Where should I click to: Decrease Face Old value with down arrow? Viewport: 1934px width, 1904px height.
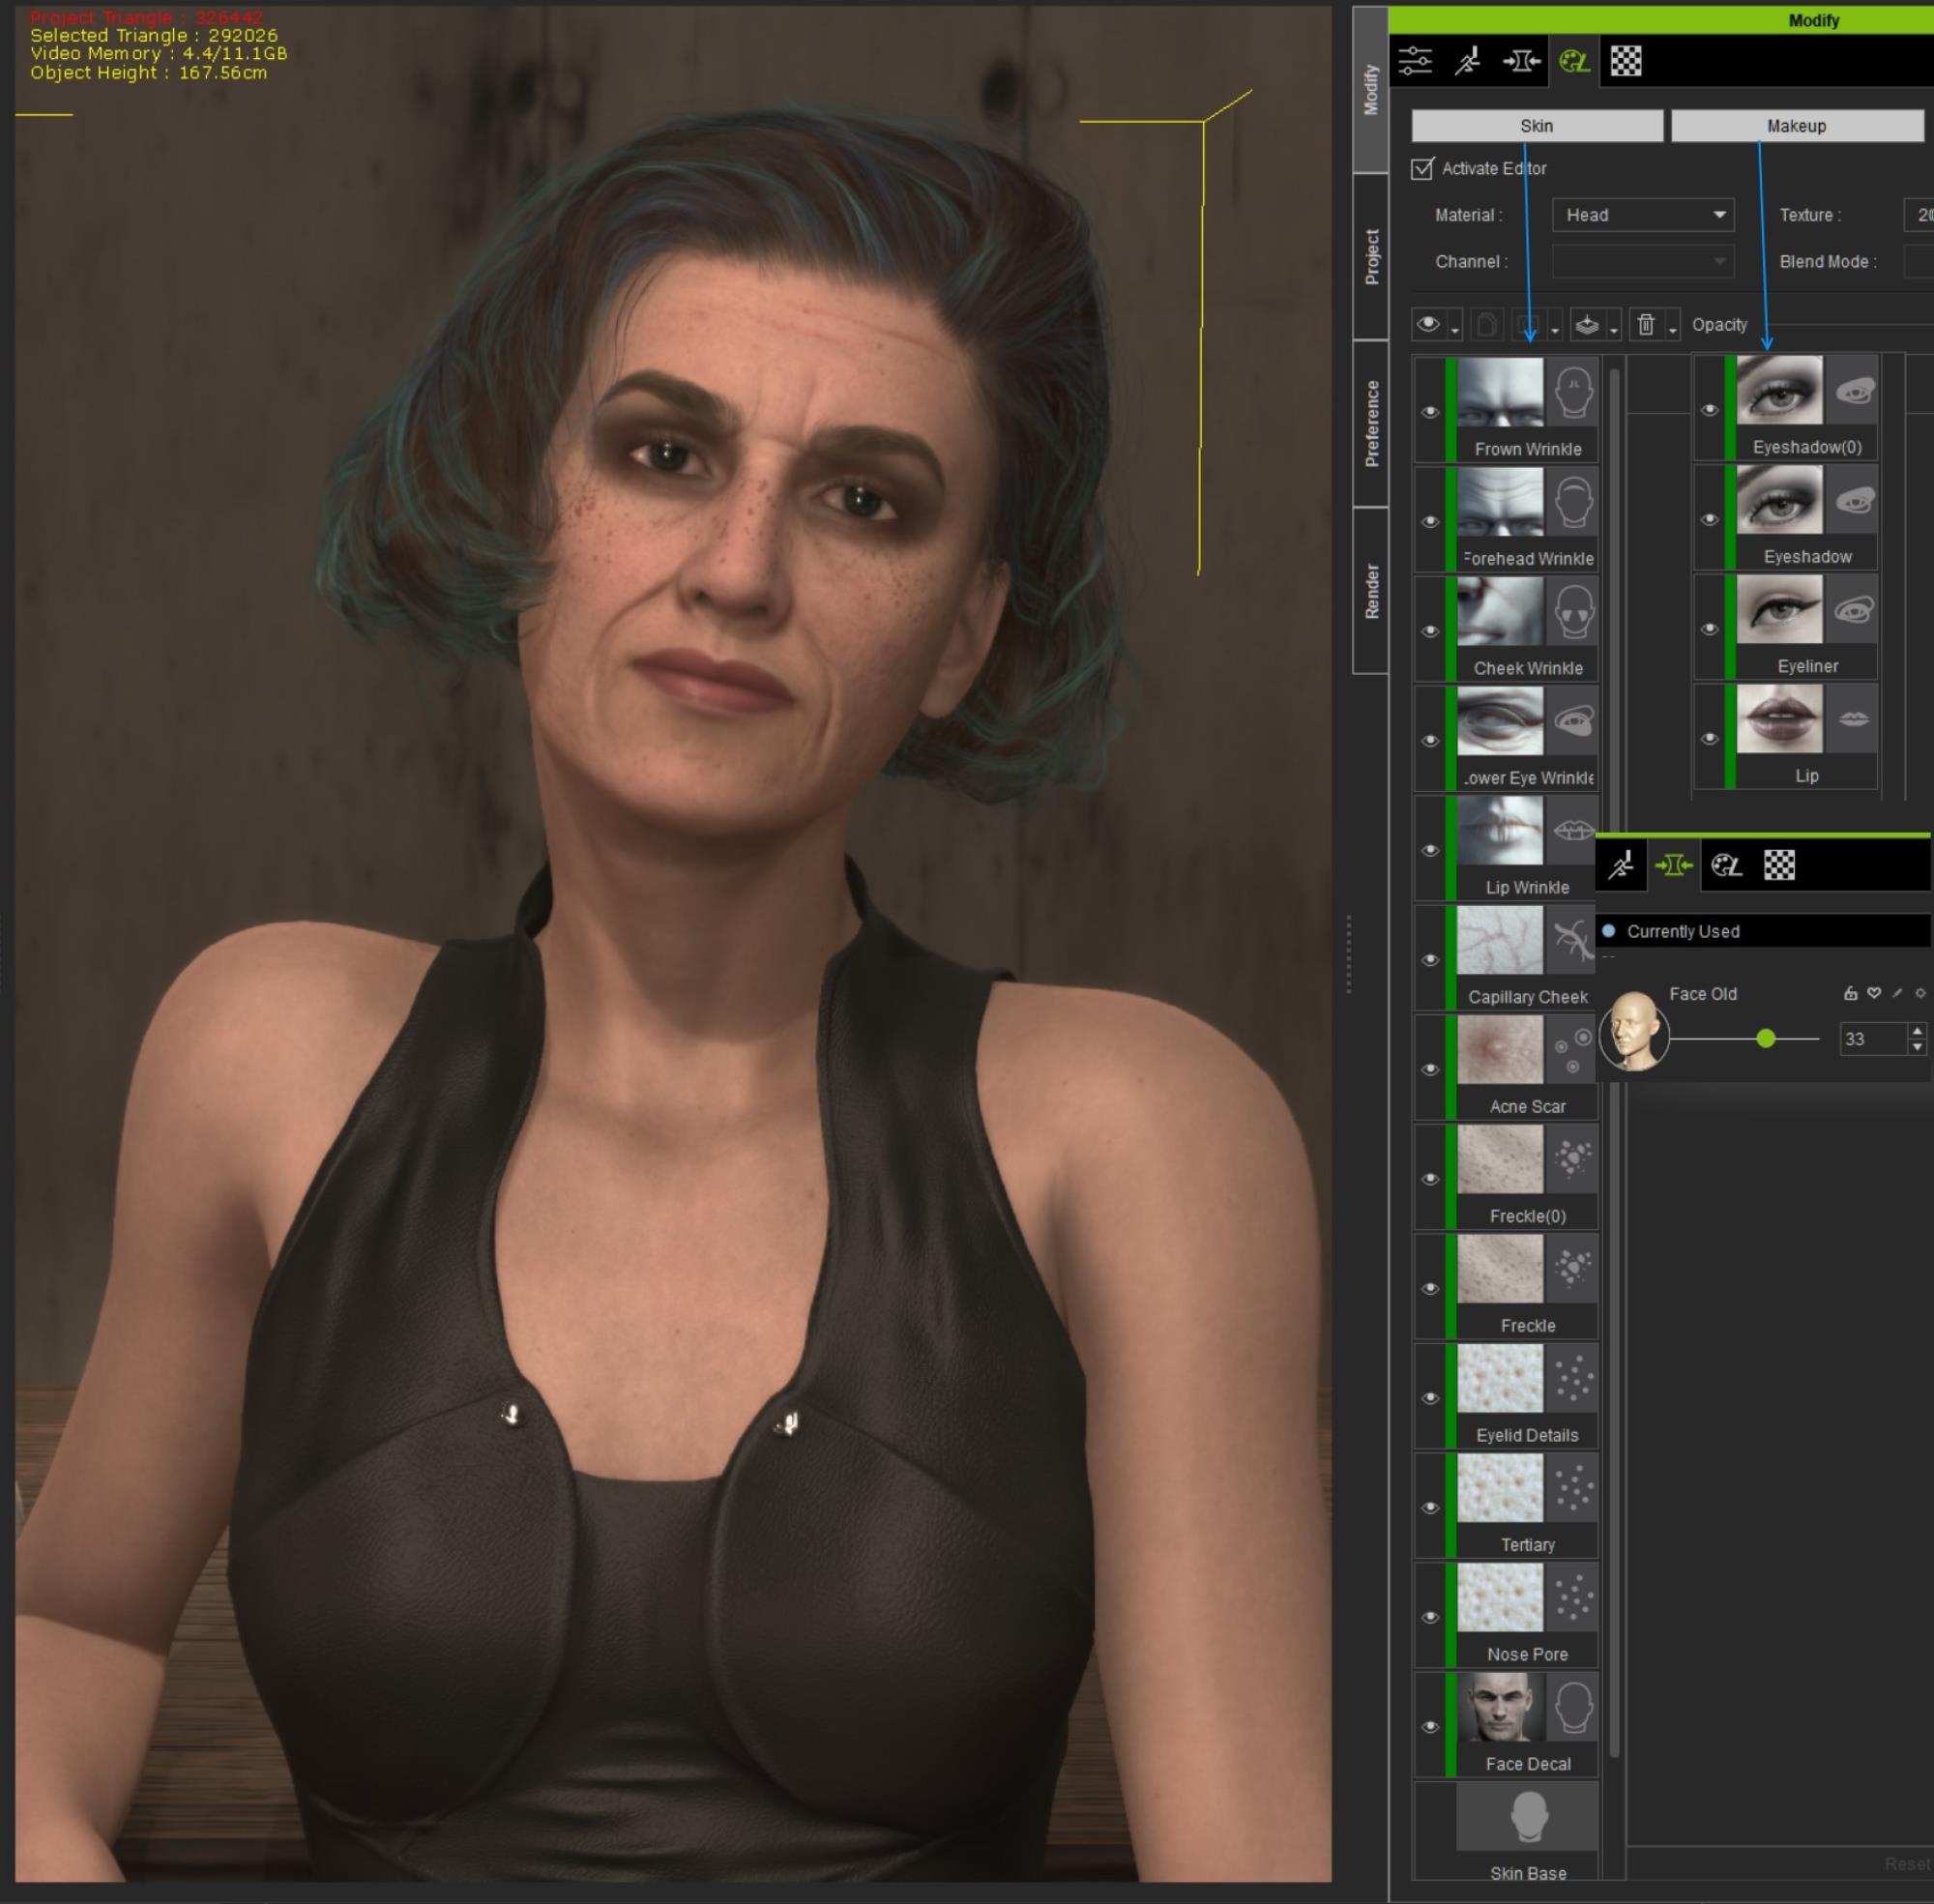pos(1917,1047)
